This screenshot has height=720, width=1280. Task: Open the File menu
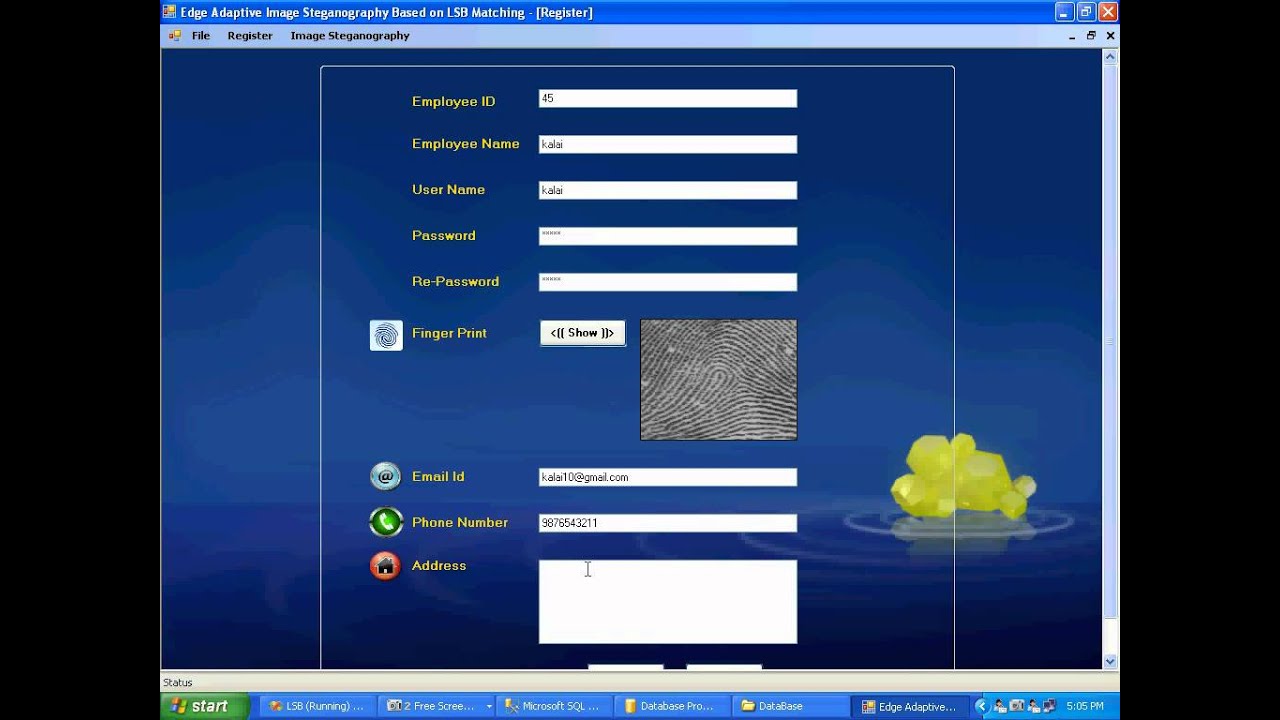pyautogui.click(x=201, y=35)
